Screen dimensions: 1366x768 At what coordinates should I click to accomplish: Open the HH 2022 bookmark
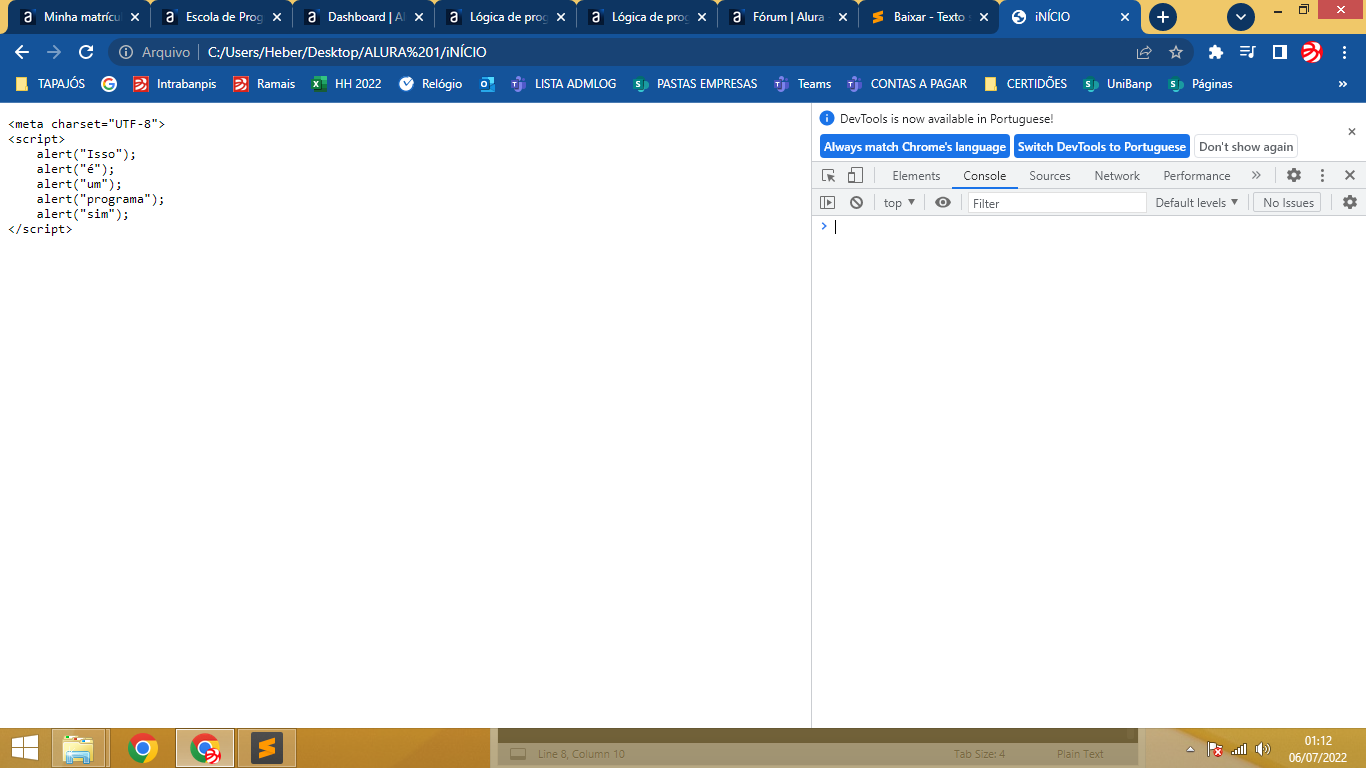tap(347, 84)
